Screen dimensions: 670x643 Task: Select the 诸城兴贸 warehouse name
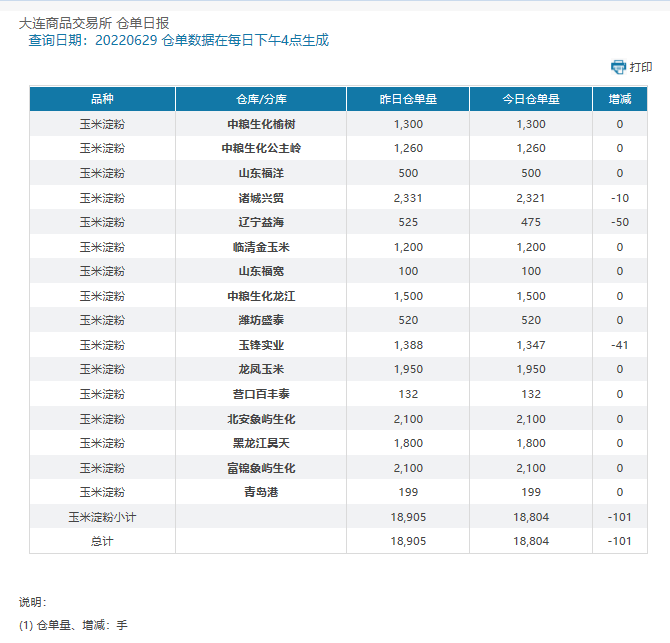261,198
